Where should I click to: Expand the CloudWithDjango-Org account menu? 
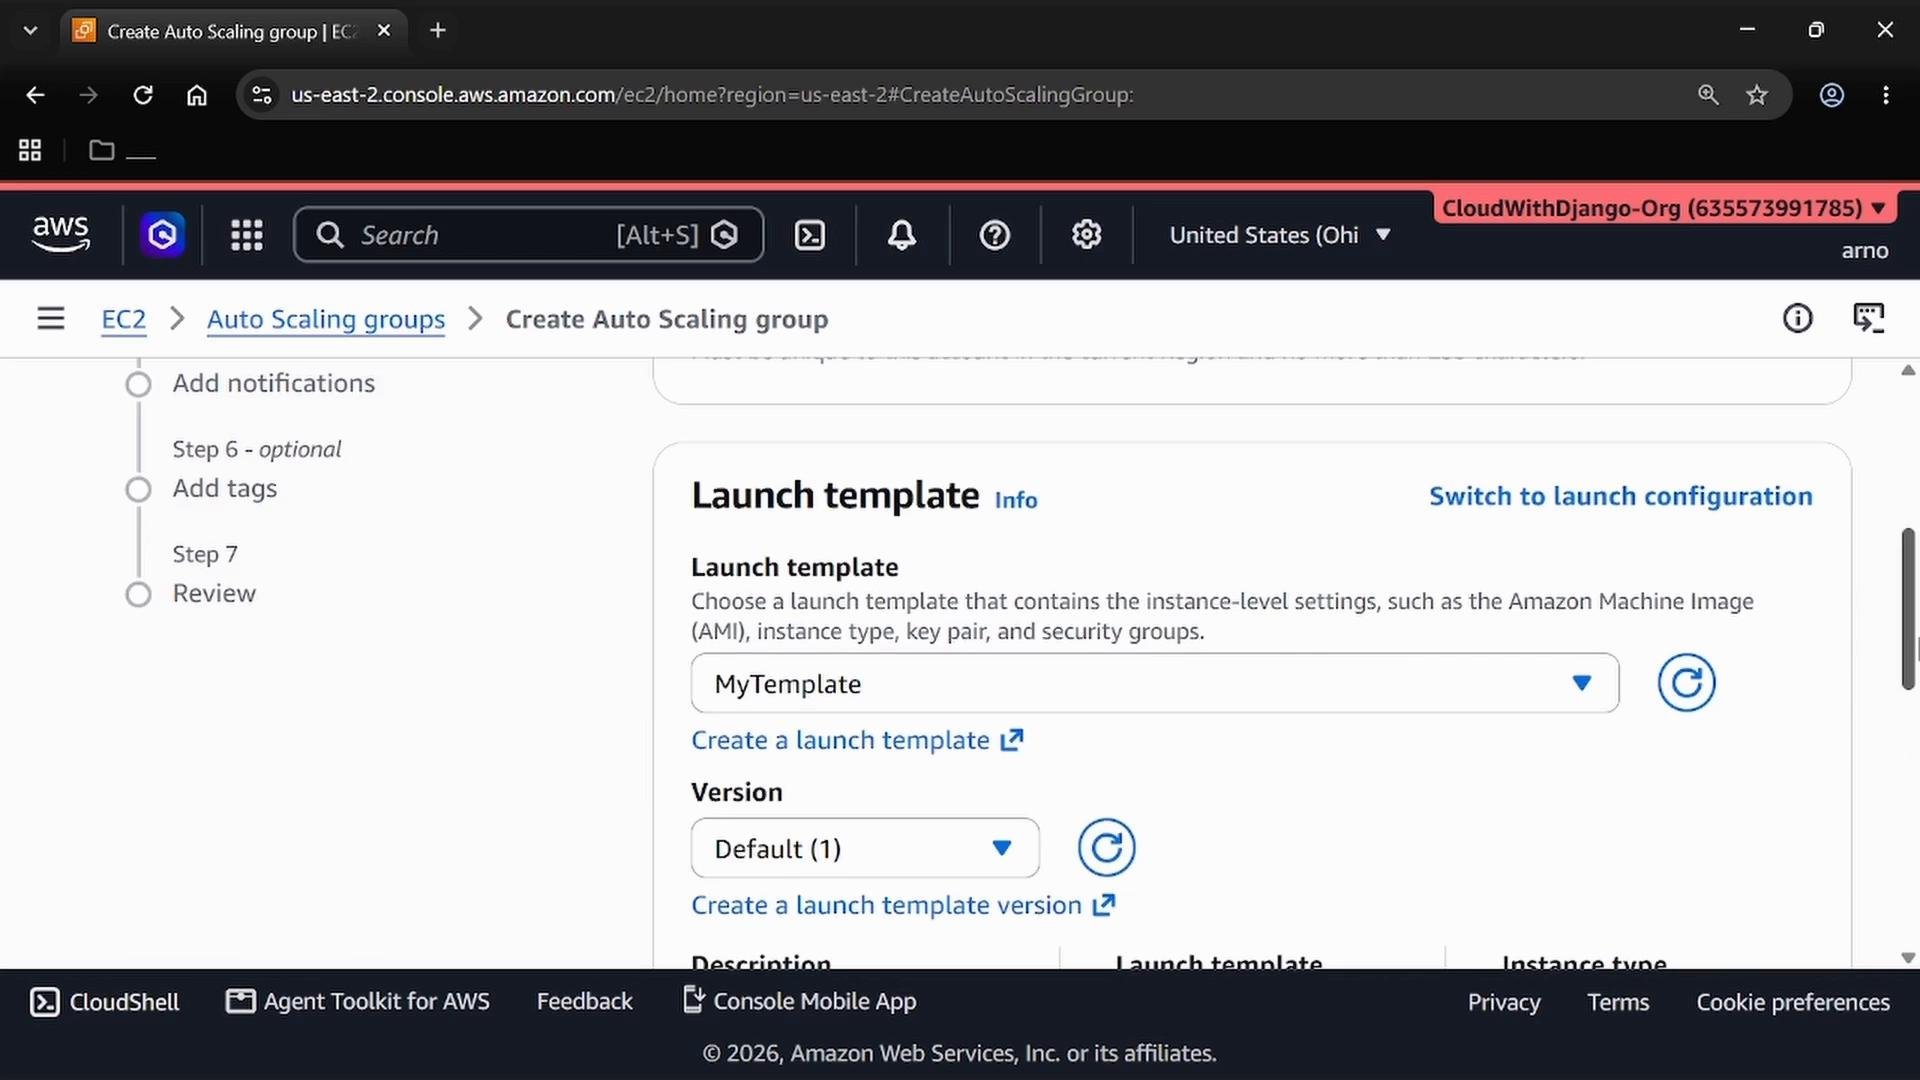(x=1664, y=208)
